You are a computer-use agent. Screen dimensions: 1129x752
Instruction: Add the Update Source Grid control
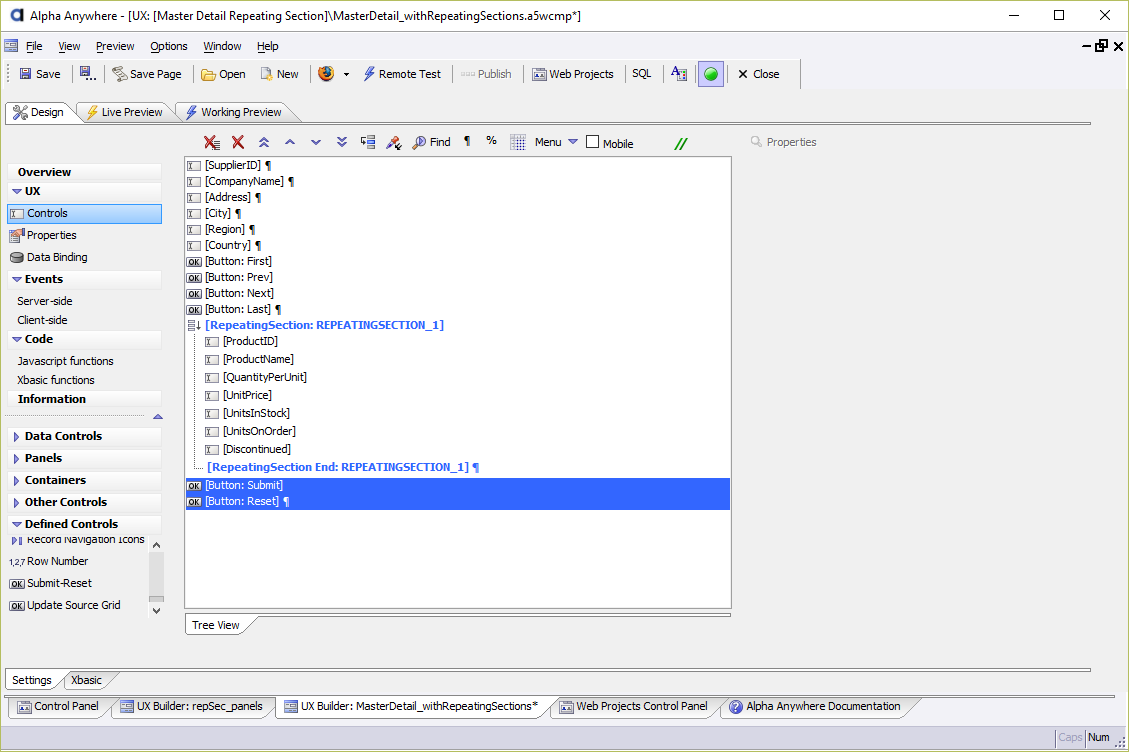tap(65, 606)
